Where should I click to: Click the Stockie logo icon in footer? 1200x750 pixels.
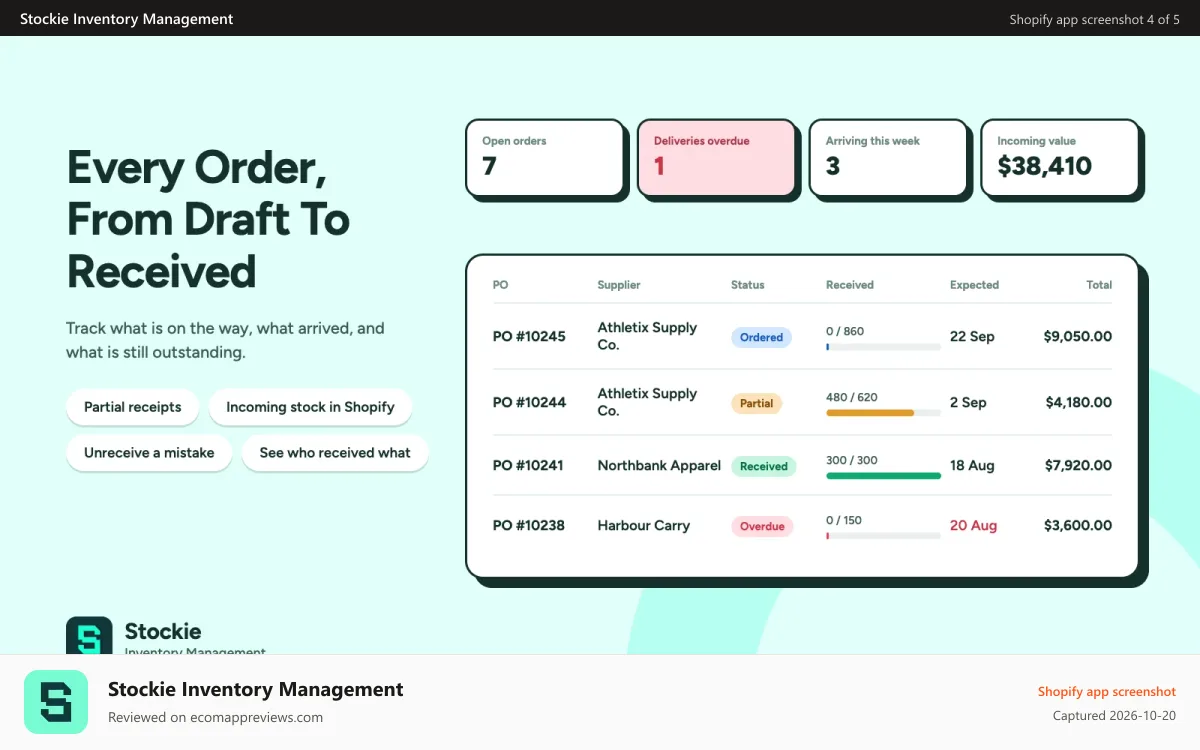[x=56, y=702]
